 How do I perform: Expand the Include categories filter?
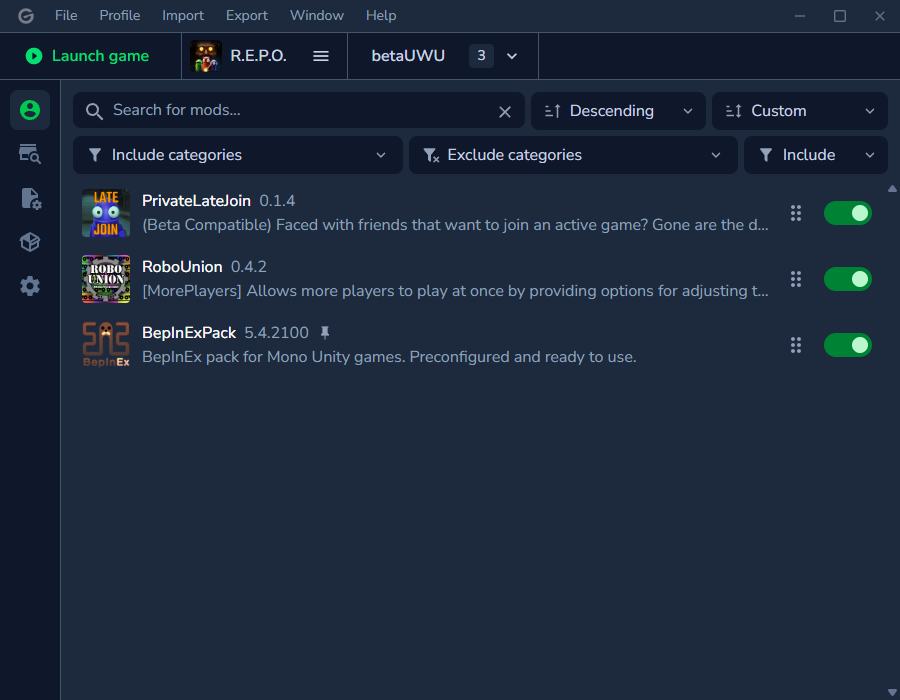[238, 155]
